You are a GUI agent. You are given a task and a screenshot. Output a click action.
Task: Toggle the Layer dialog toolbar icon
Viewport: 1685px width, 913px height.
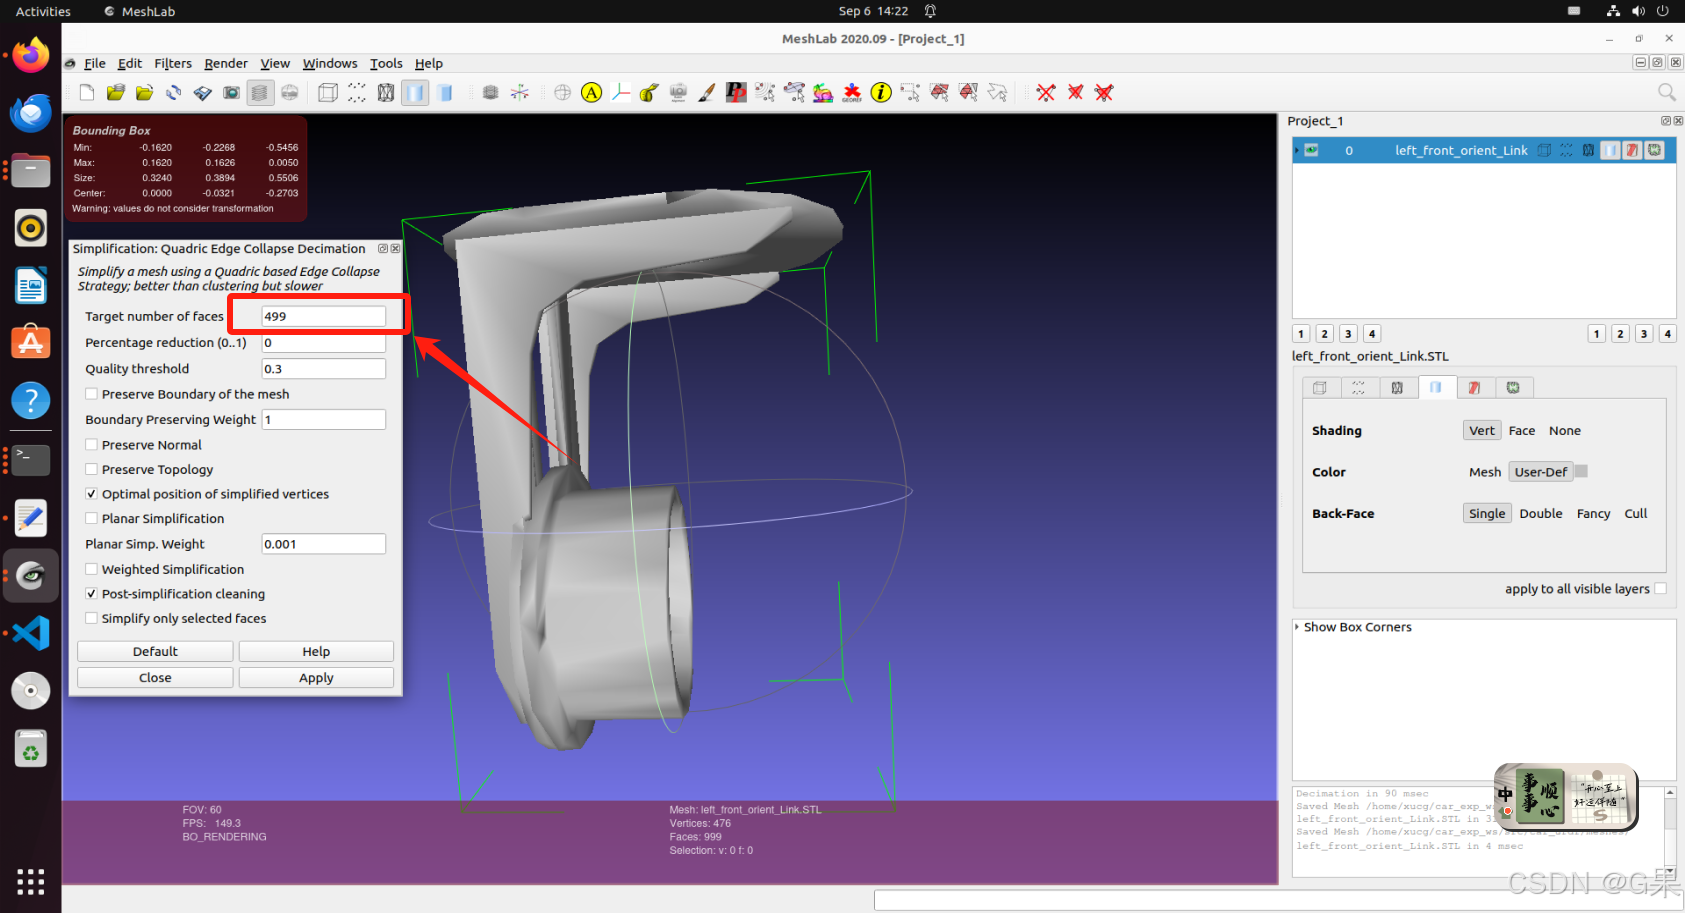(x=260, y=93)
